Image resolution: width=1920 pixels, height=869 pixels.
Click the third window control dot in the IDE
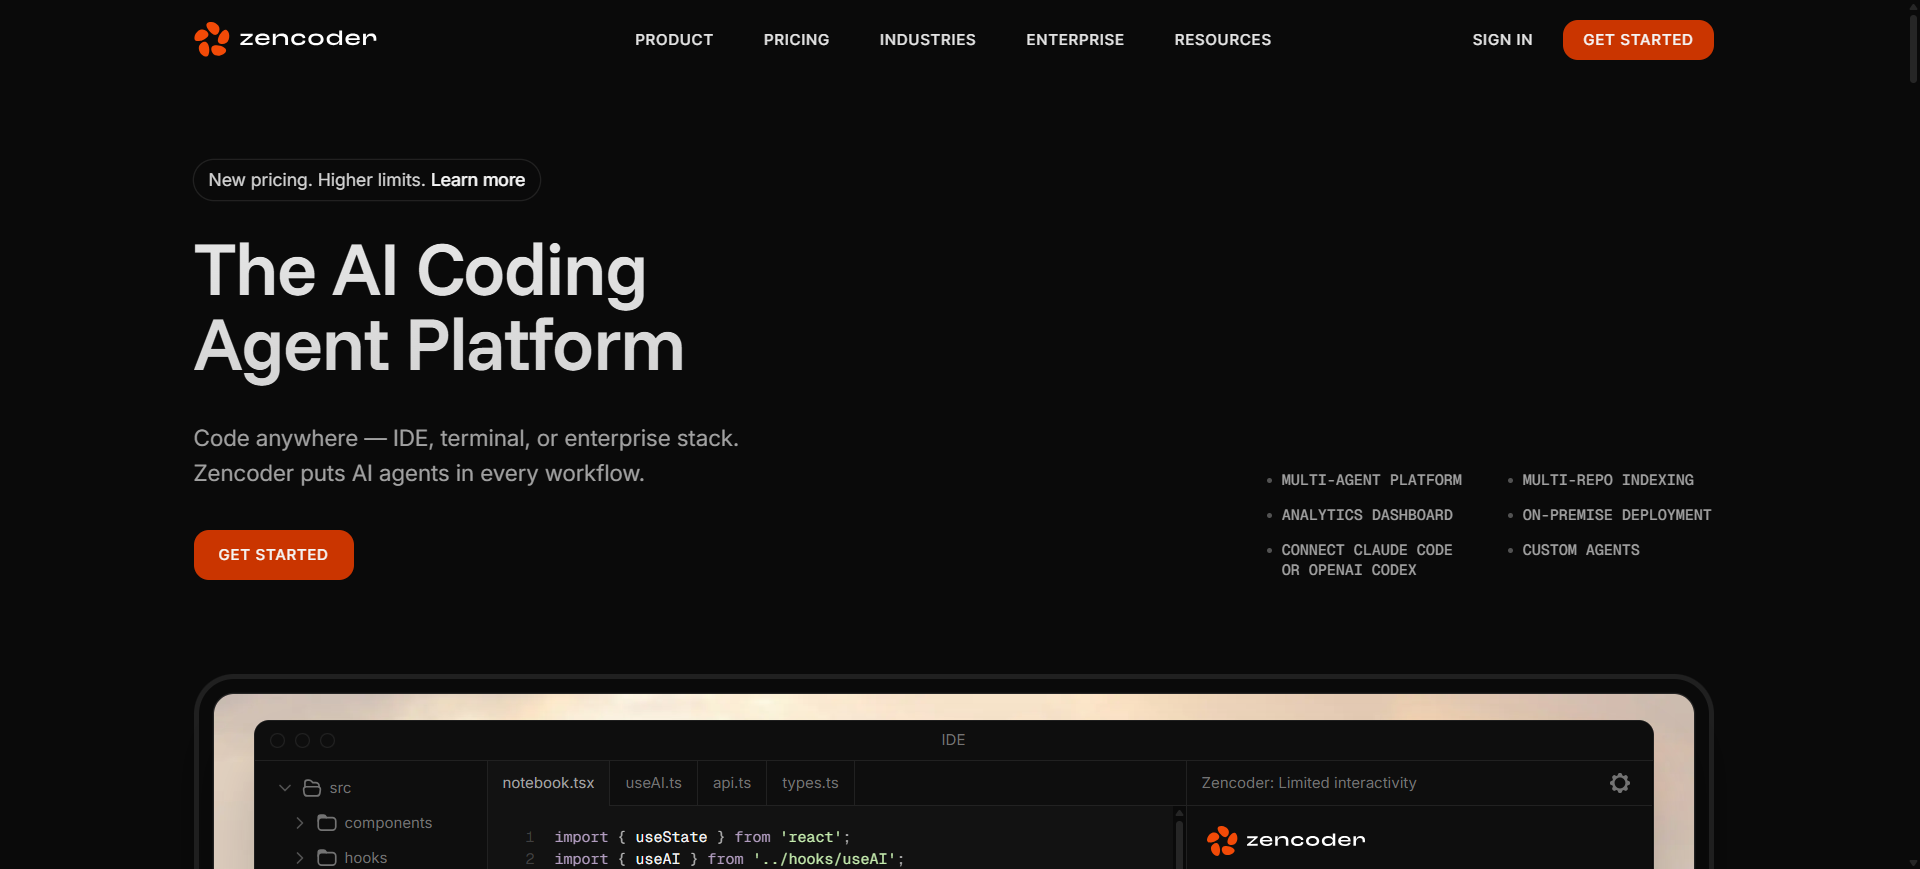pos(328,740)
